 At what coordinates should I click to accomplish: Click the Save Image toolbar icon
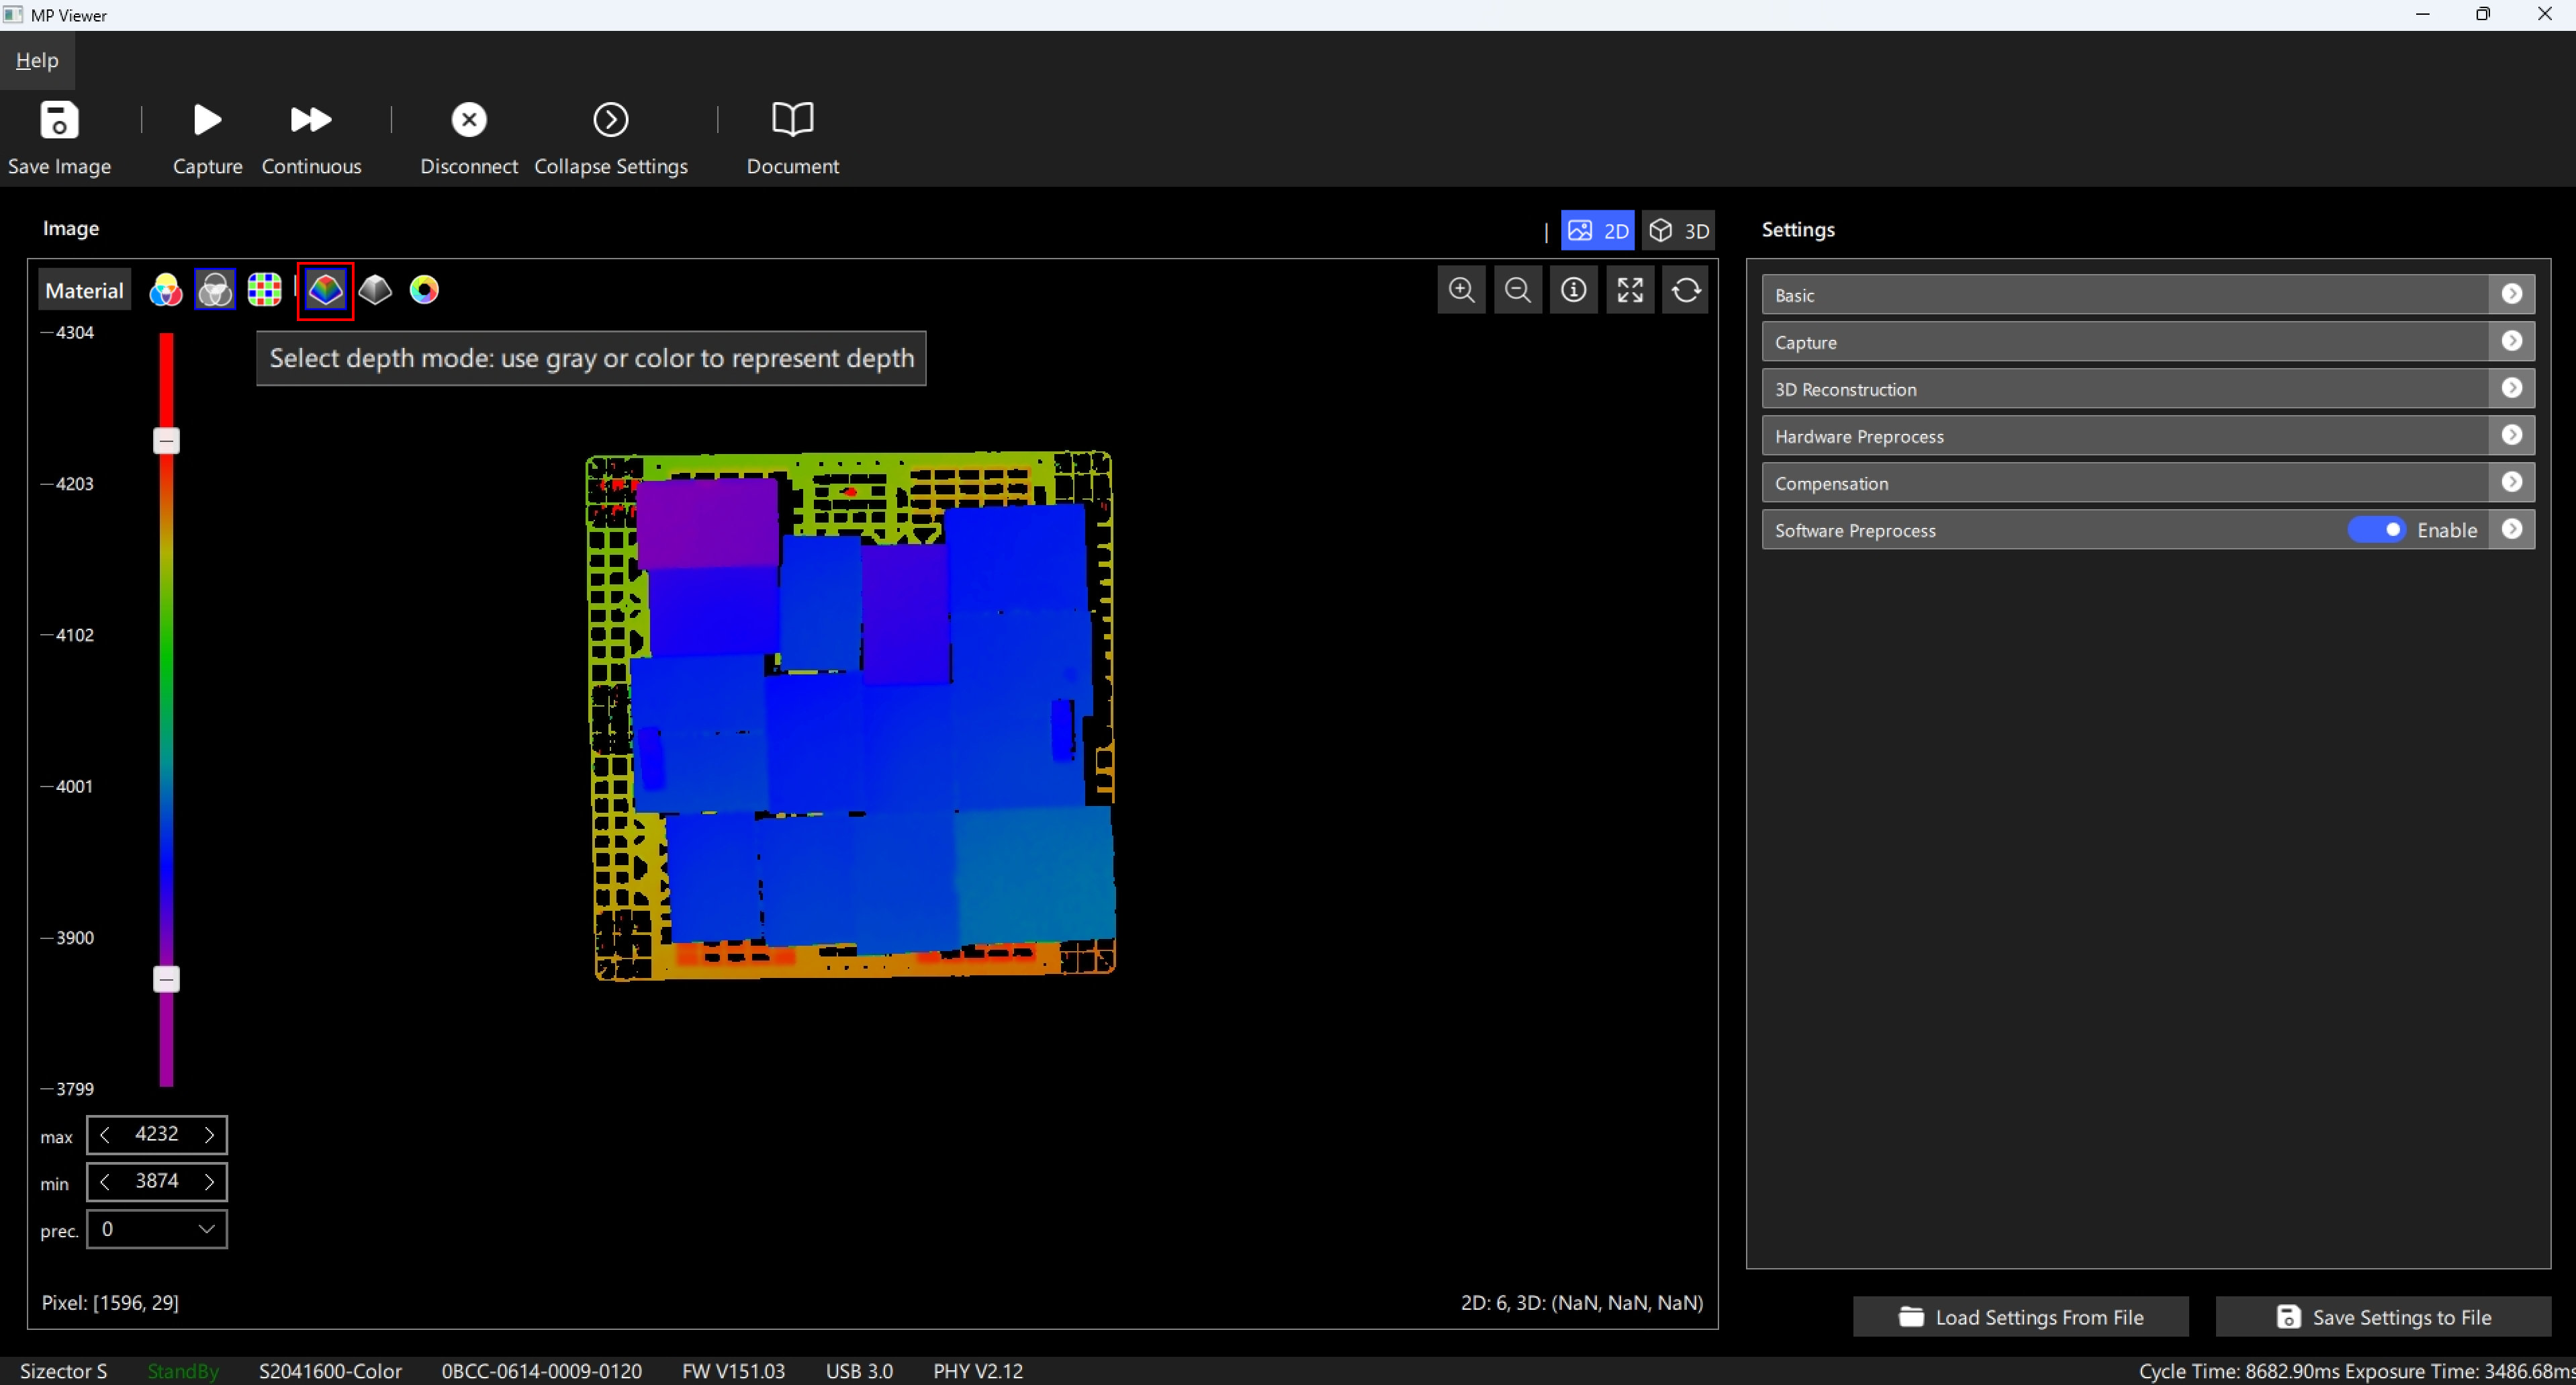click(59, 121)
